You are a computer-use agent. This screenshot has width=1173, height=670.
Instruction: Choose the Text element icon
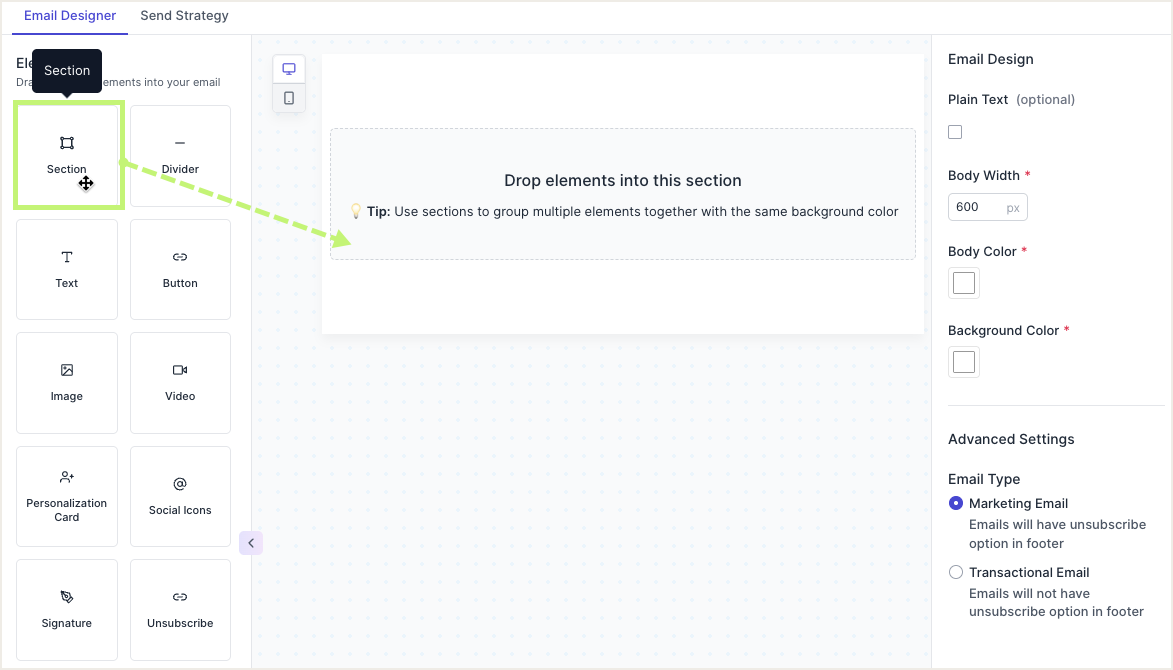67,258
